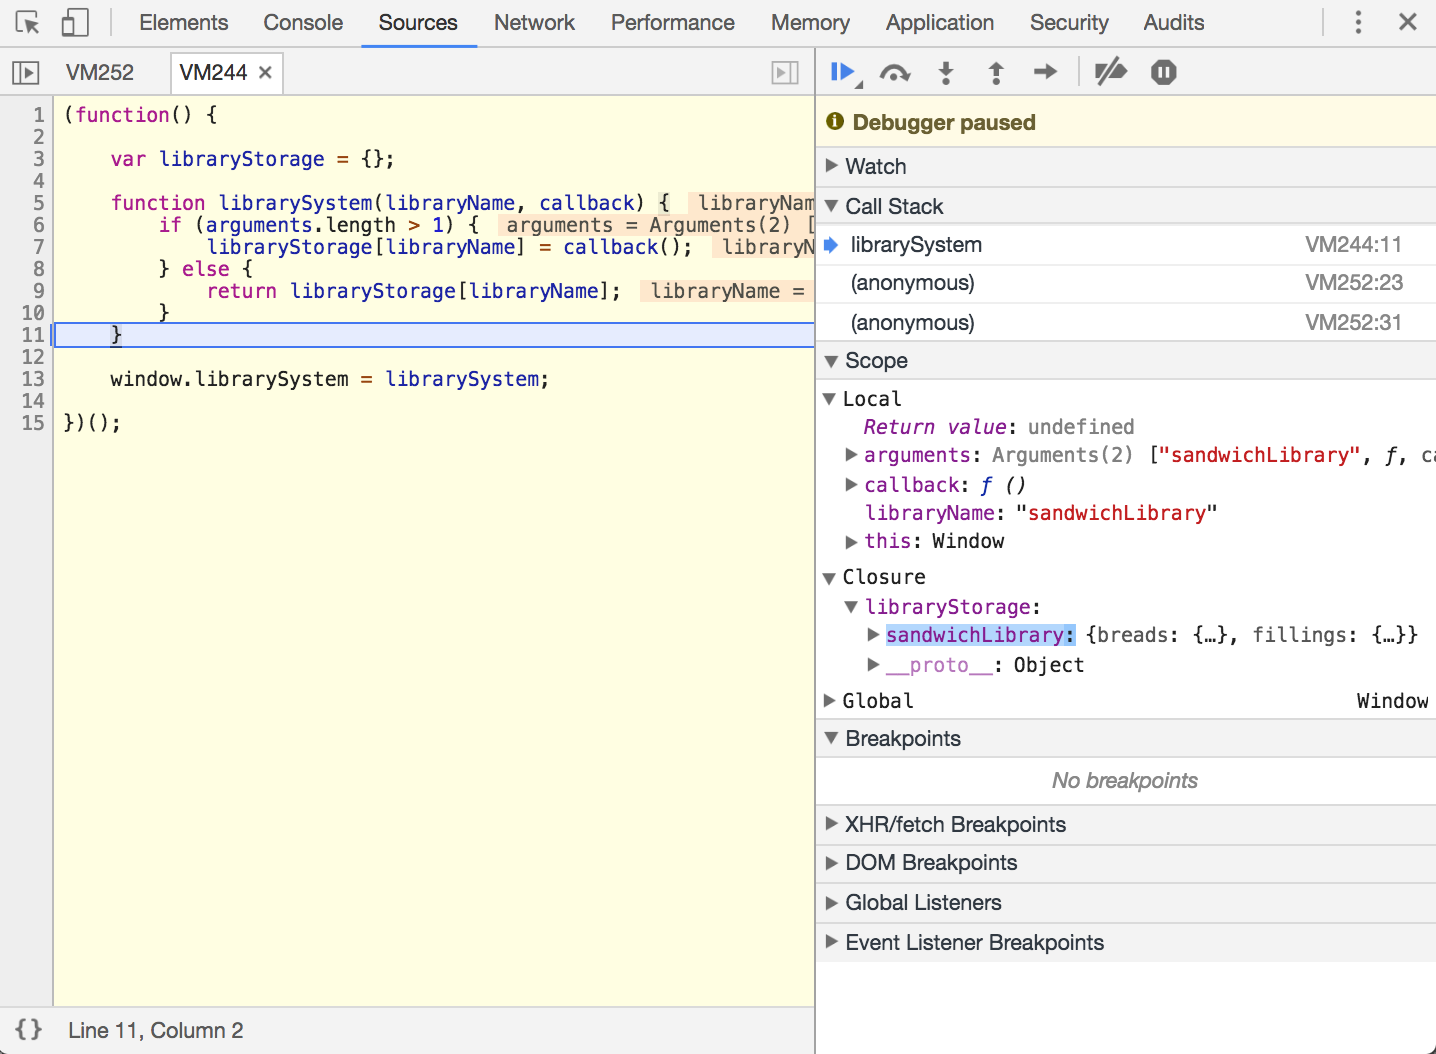Screen dimensions: 1436x1054
Task: Click the Return value: undefined row
Action: point(999,427)
